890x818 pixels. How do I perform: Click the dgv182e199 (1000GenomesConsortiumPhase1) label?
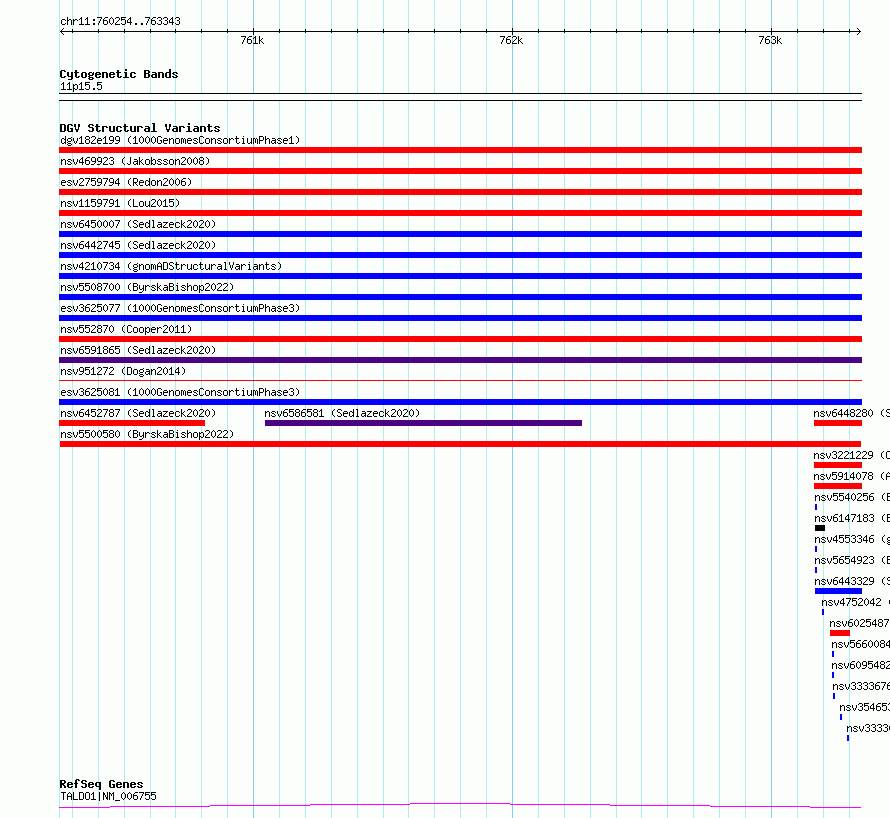click(180, 140)
